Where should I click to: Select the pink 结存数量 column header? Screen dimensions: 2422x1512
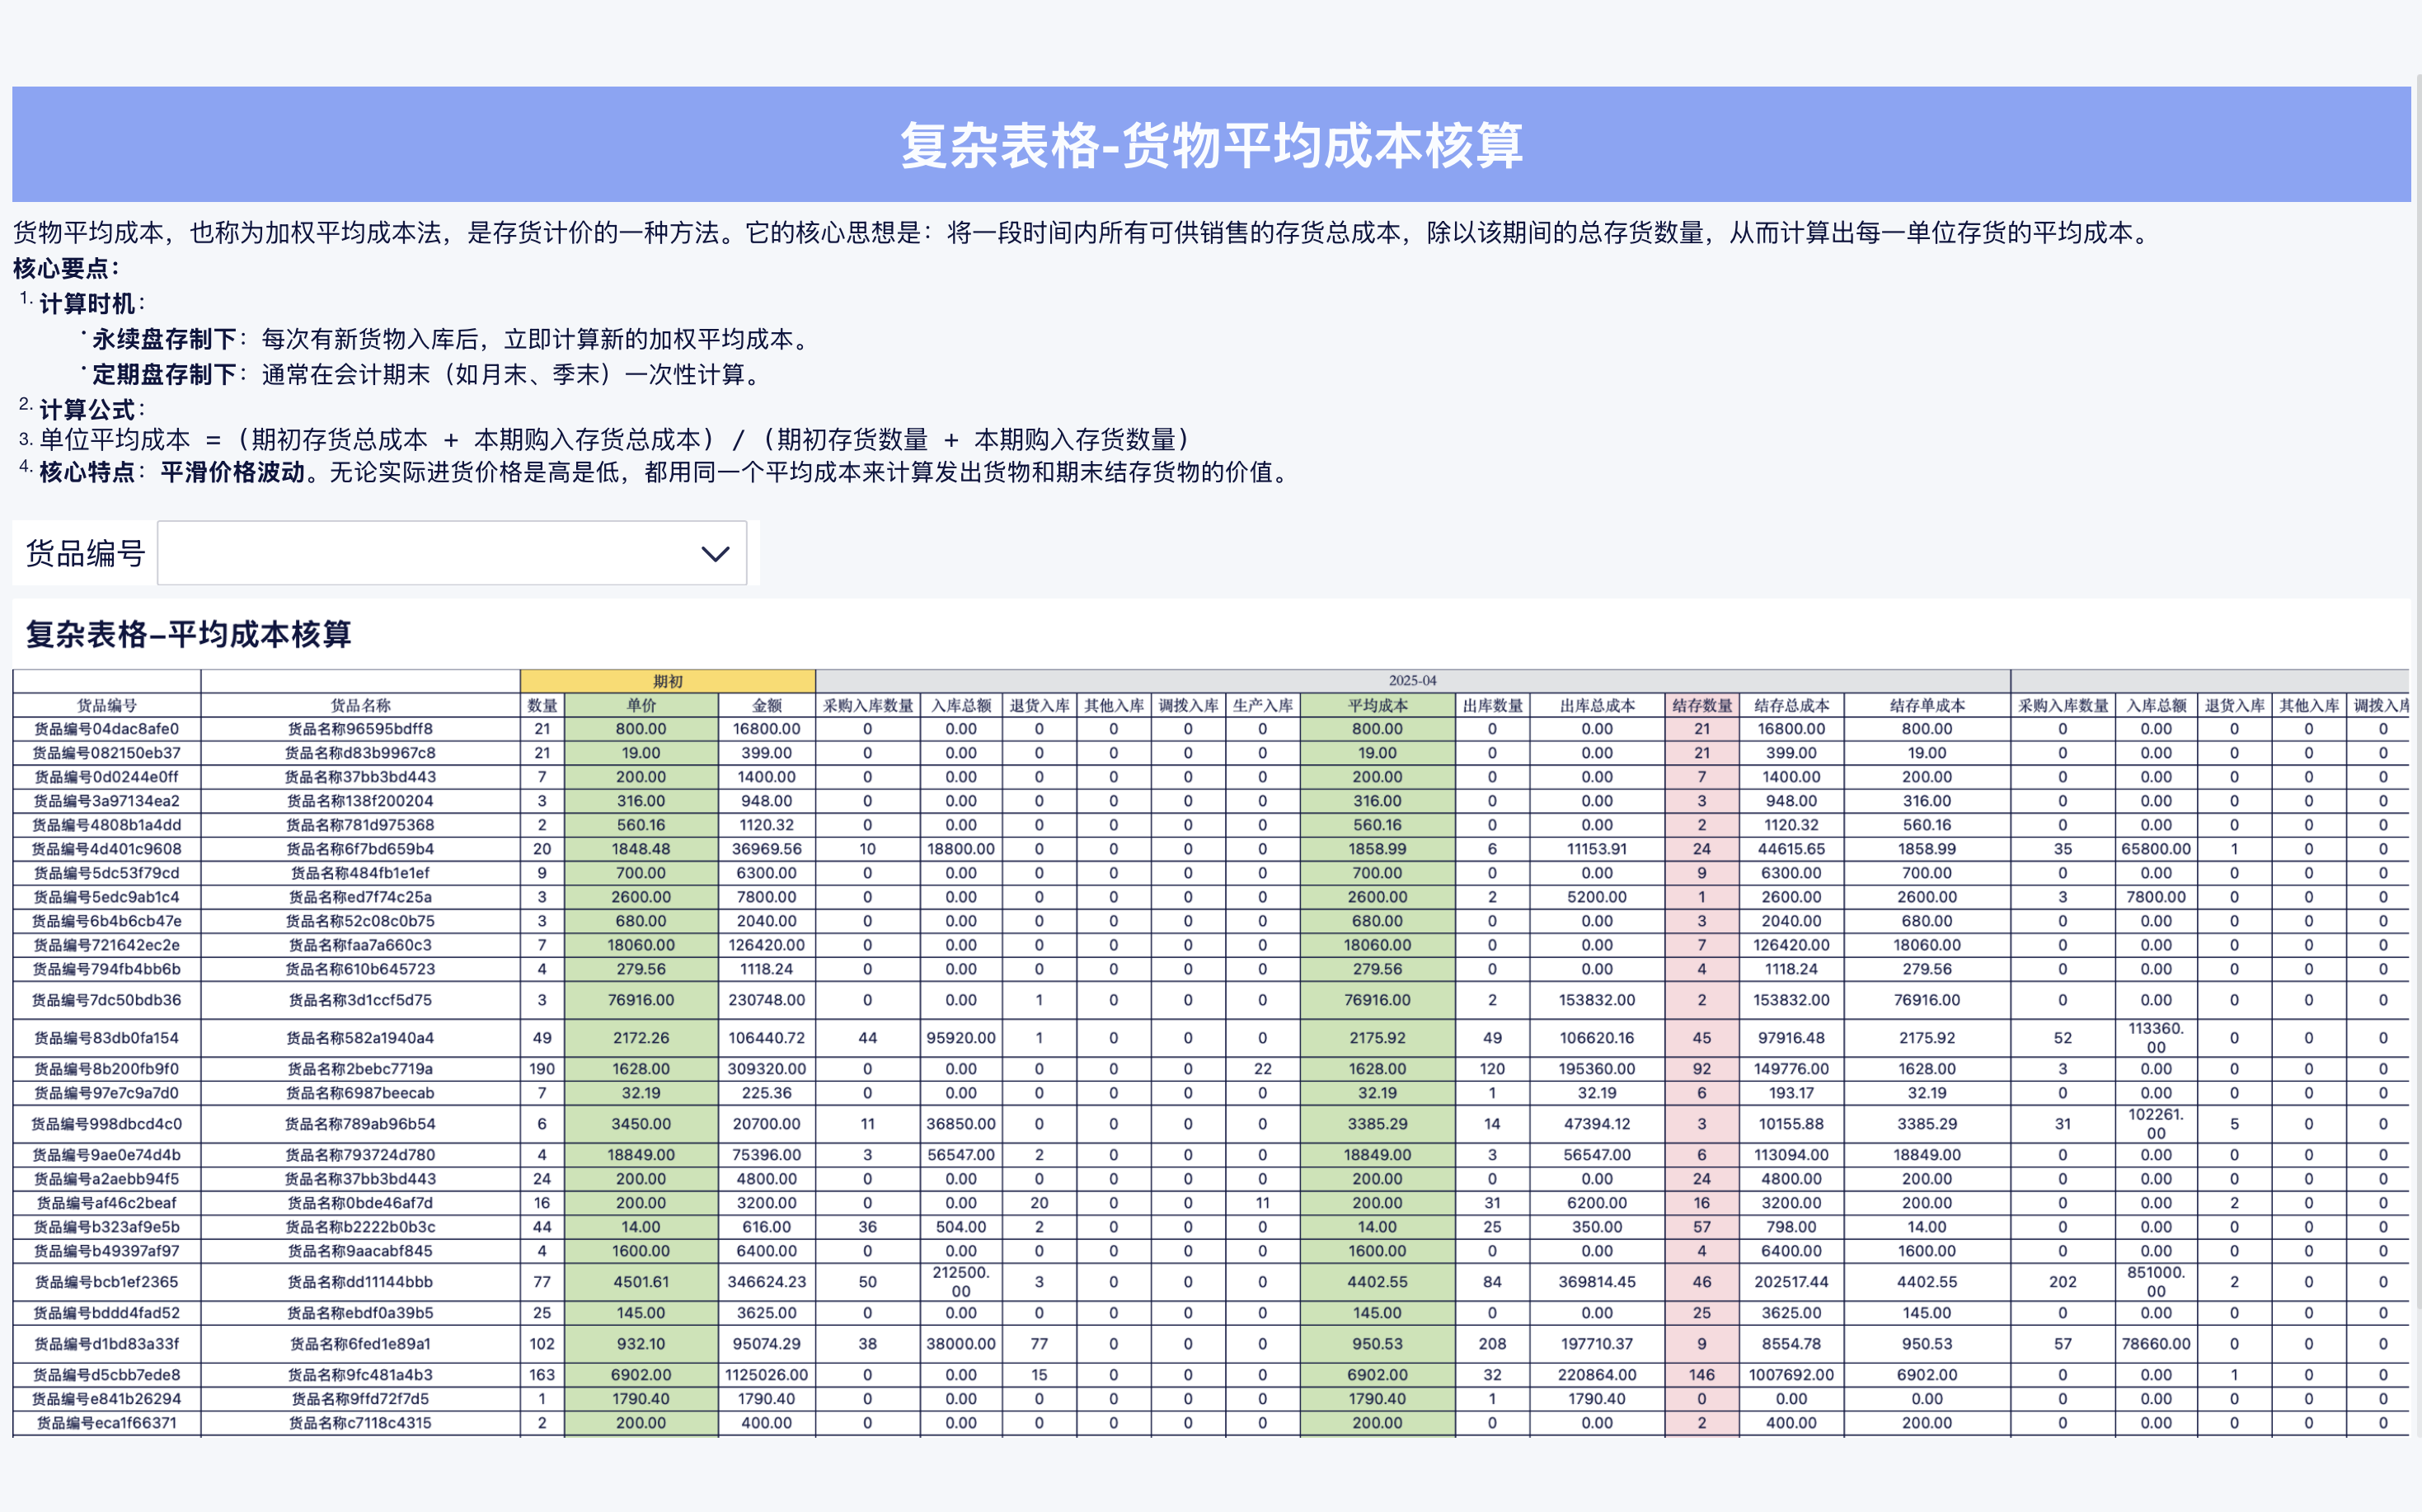(1701, 704)
